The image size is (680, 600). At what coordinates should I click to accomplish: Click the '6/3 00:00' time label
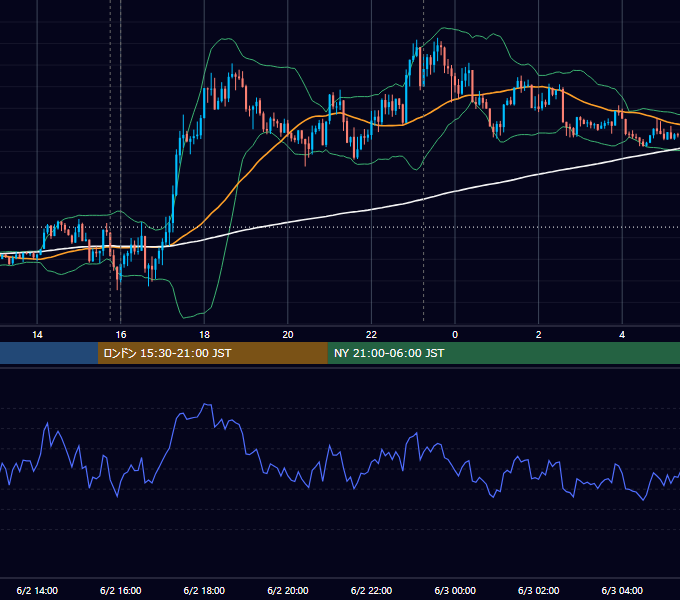pos(455,590)
